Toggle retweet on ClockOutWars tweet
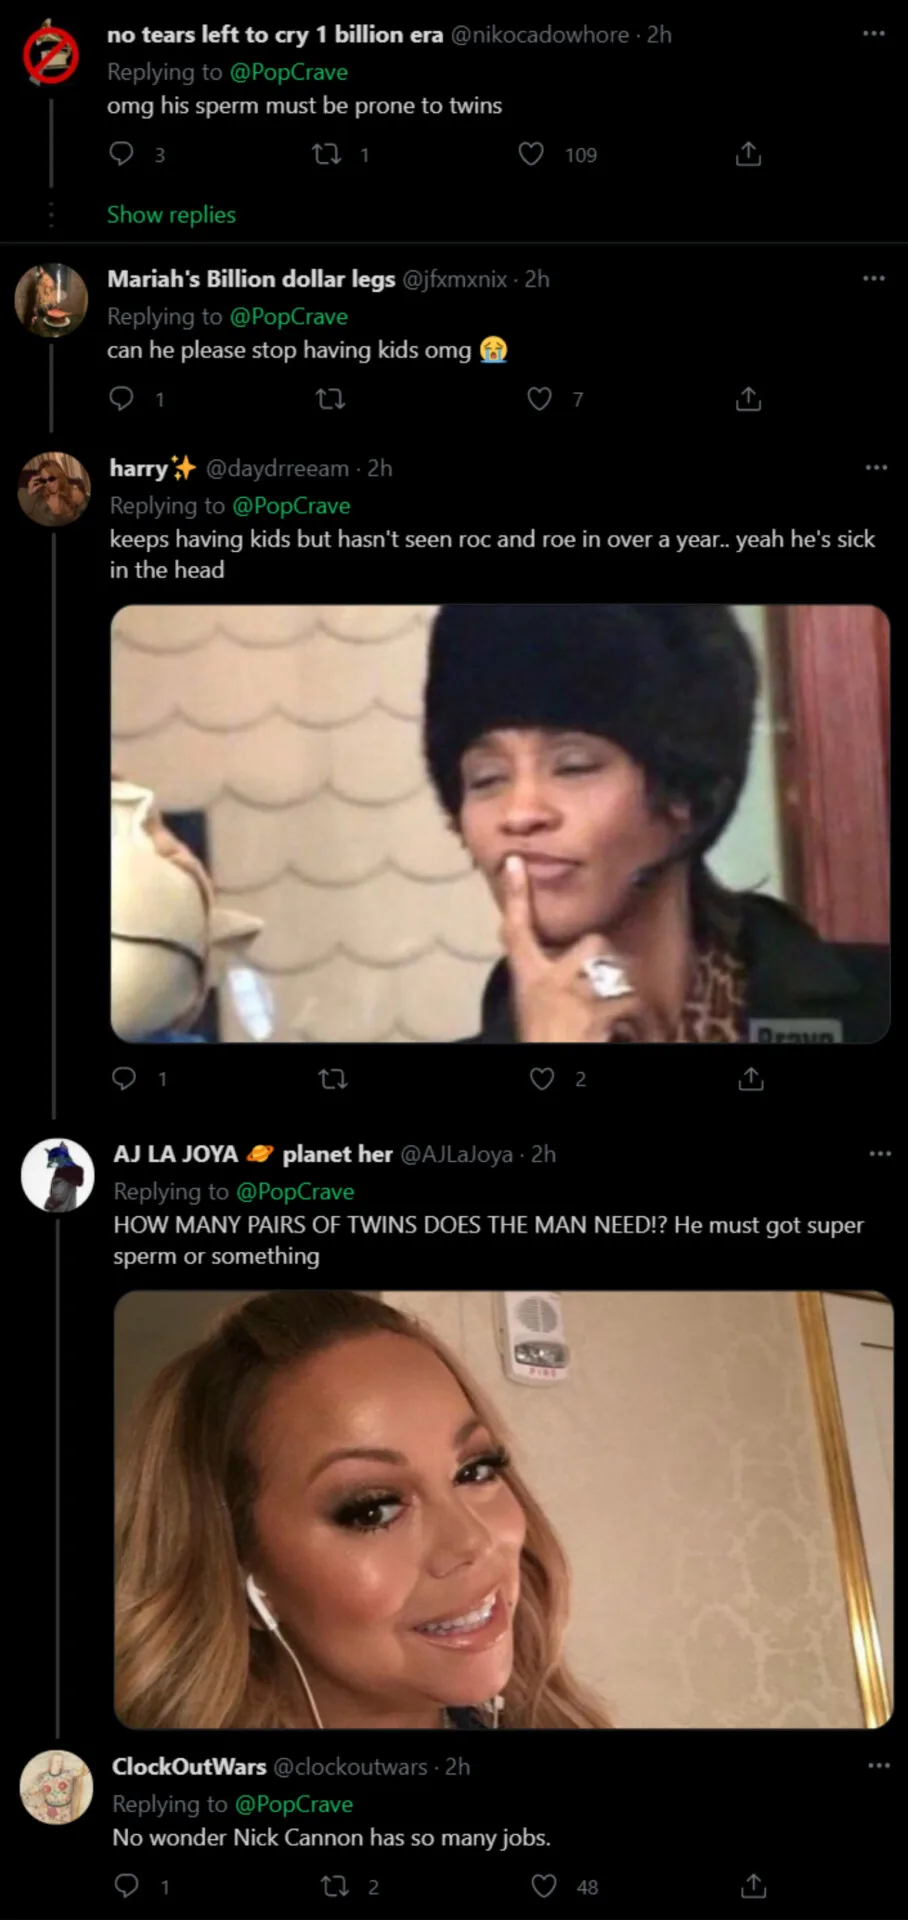The width and height of the screenshot is (908, 1920). (x=335, y=1886)
